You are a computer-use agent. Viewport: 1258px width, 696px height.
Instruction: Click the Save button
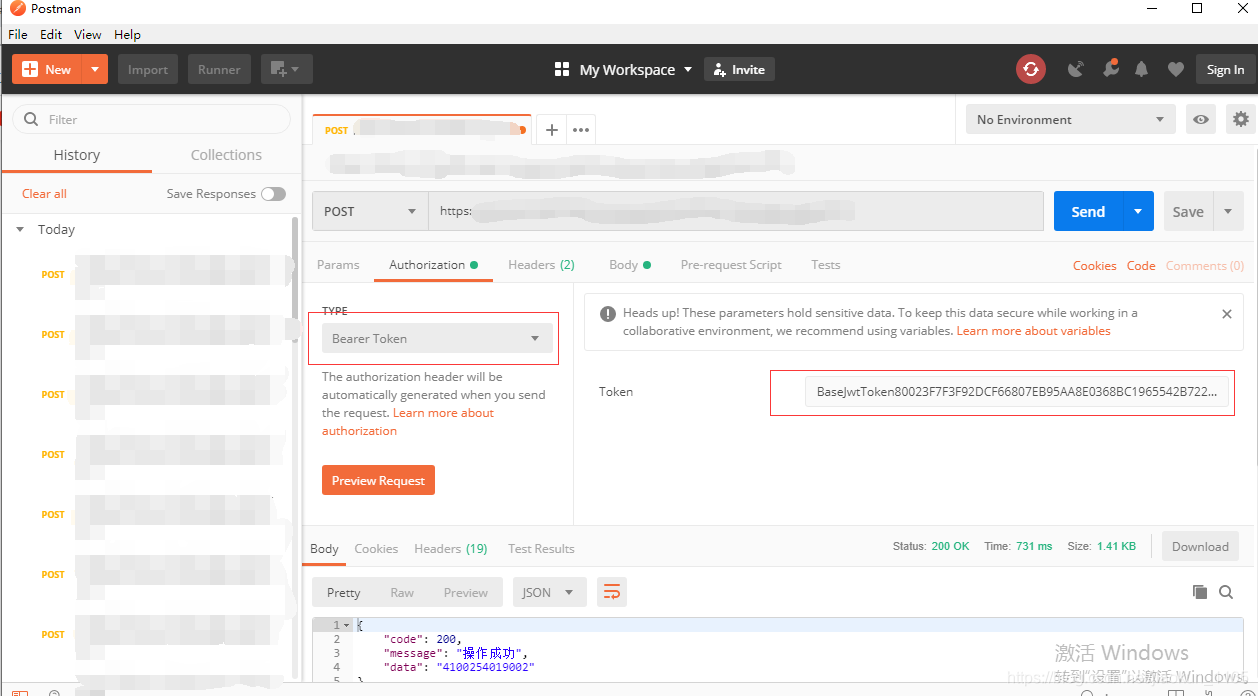1188,211
